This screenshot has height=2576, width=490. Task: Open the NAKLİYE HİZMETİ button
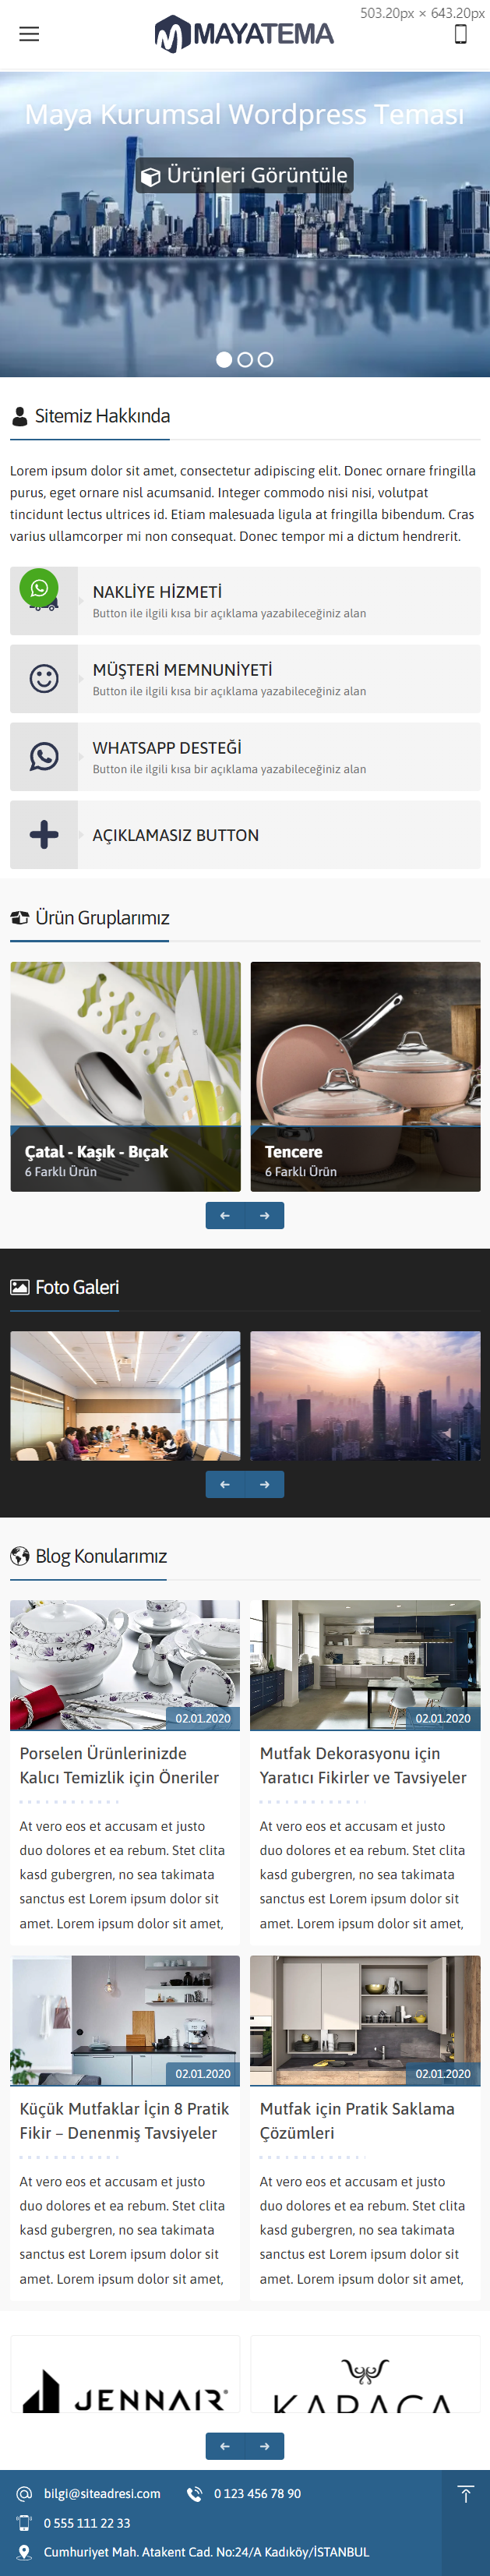pyautogui.click(x=245, y=601)
